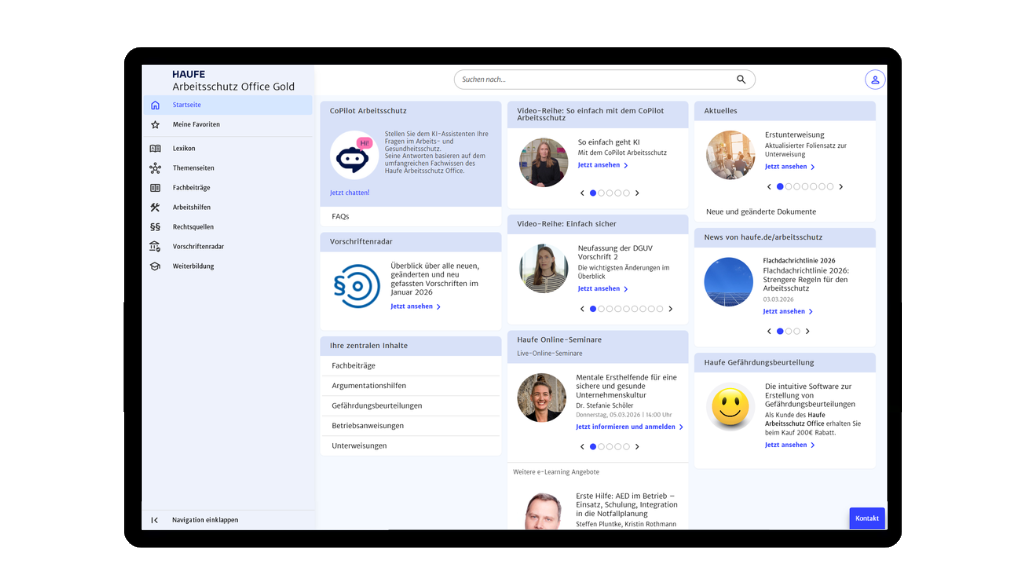Open Gefährdungsbeurteilungen in Ihre zentralen Inhalte

coord(377,405)
